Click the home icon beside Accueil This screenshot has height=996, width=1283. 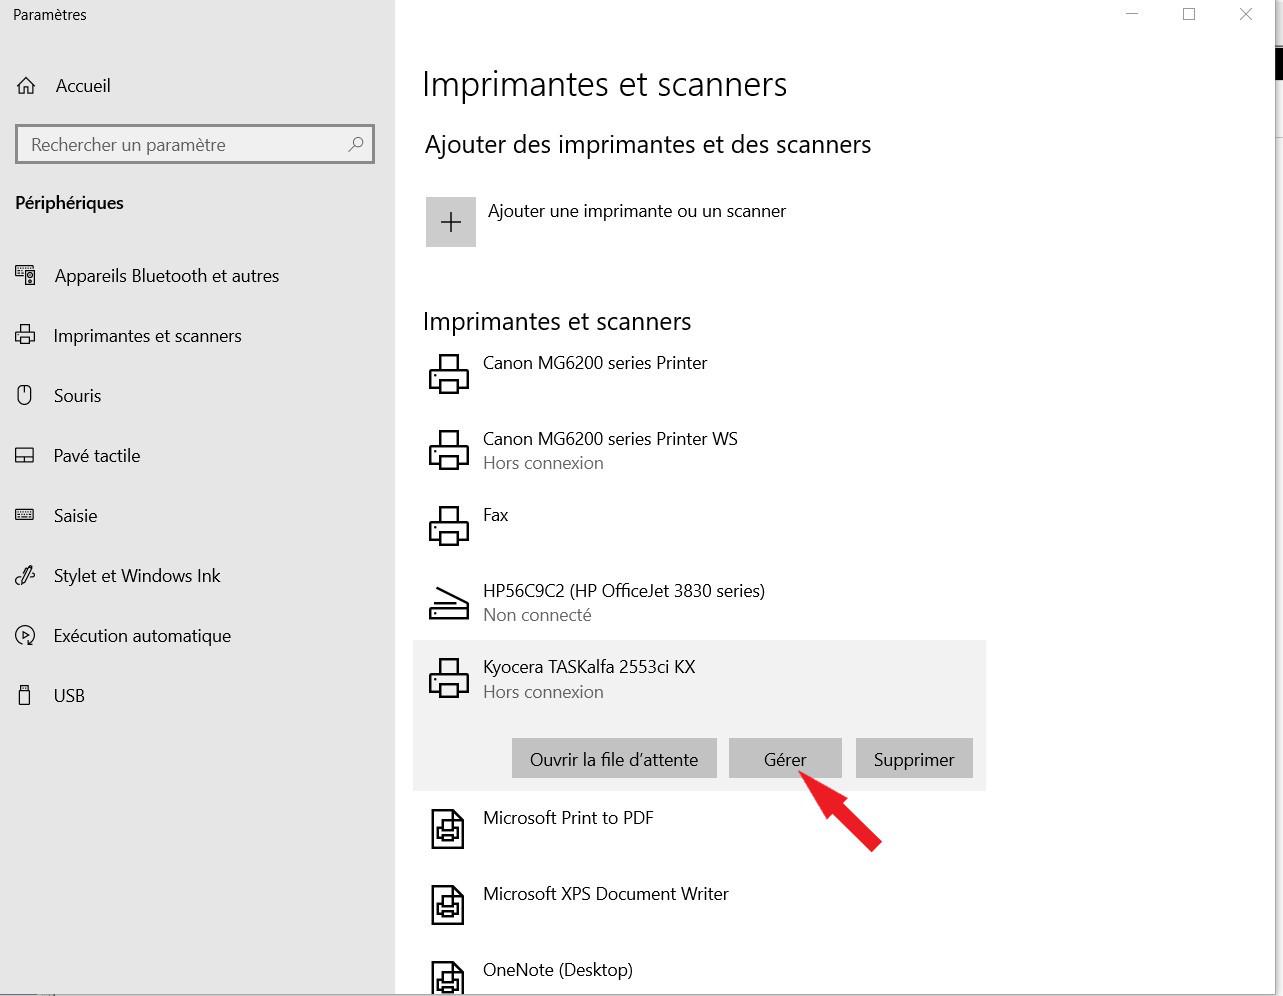click(x=26, y=86)
